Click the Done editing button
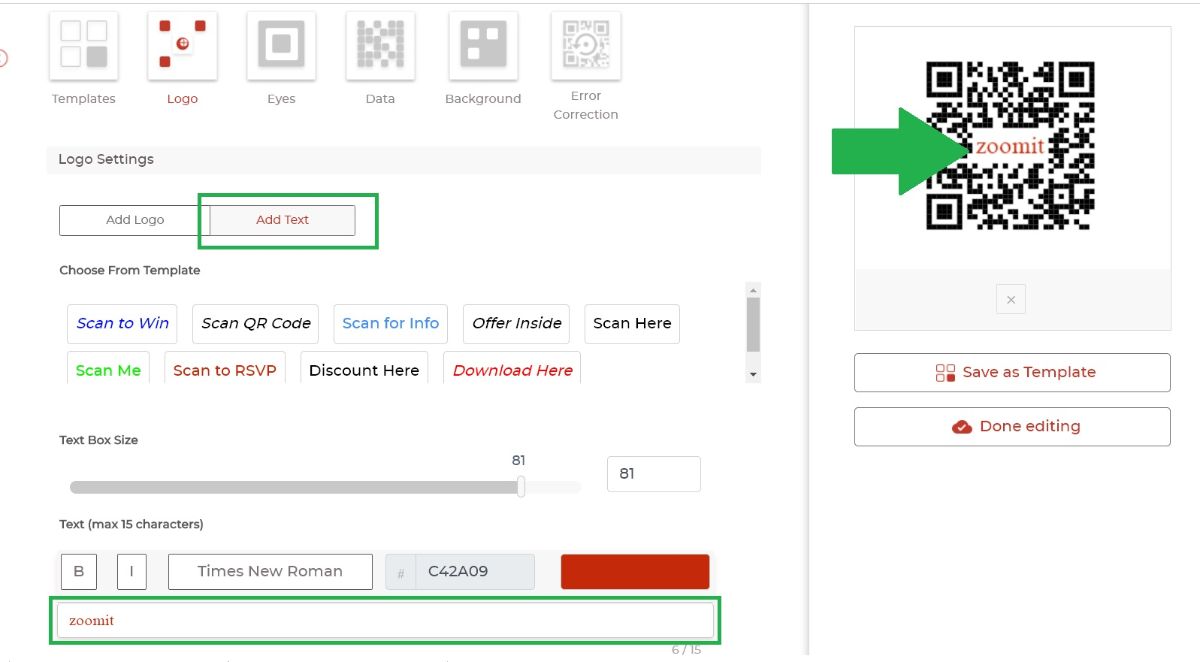The width and height of the screenshot is (1200, 662). click(x=1011, y=426)
